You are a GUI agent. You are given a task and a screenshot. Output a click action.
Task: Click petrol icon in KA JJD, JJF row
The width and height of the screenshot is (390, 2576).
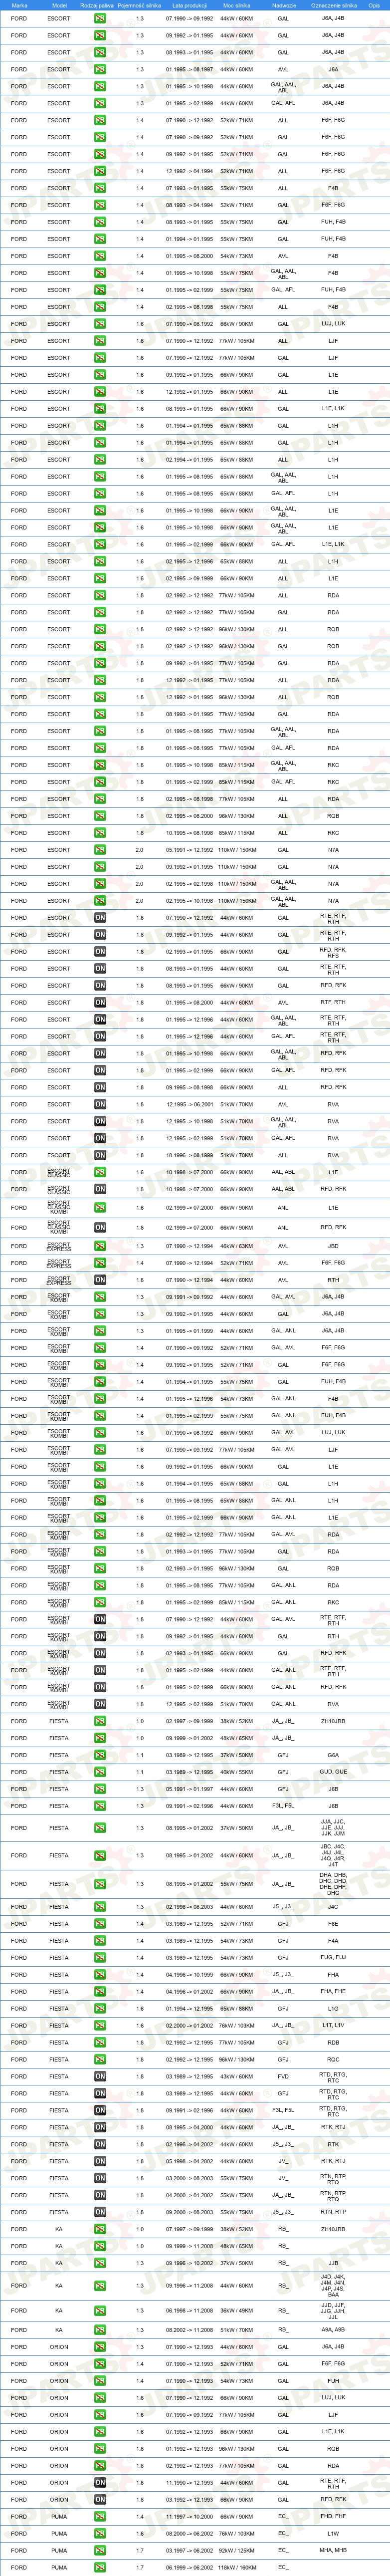tap(100, 2311)
